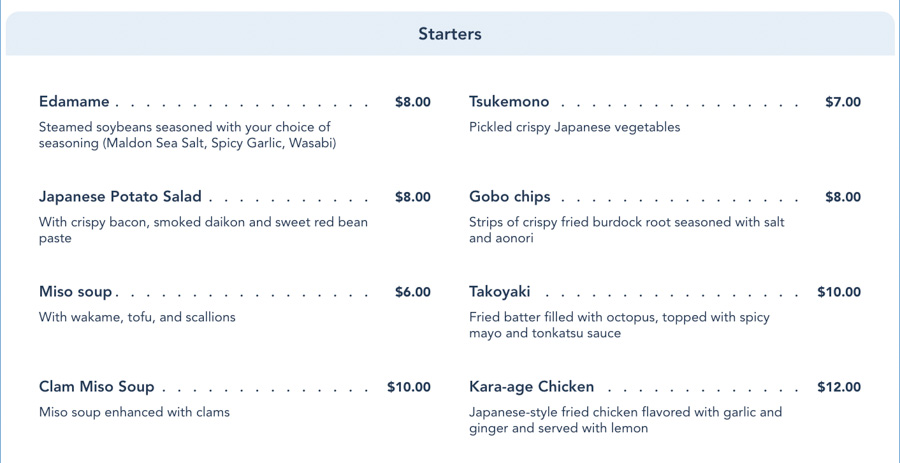Choose Japanese Potato Salad from starters
900x463 pixels.
tap(120, 197)
